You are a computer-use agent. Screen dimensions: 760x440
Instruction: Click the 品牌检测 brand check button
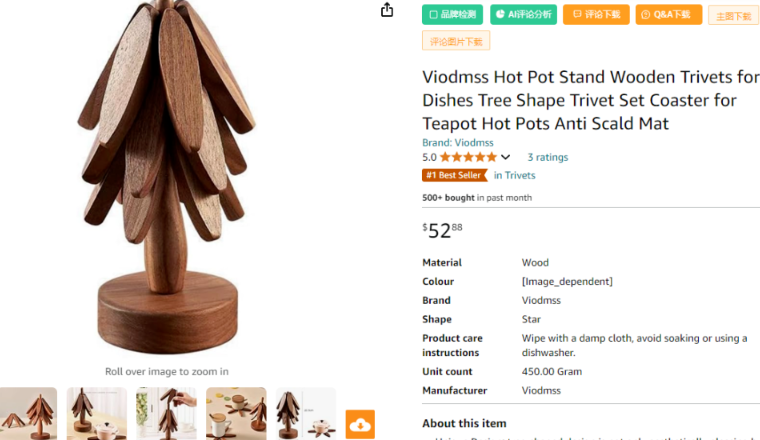coord(452,15)
